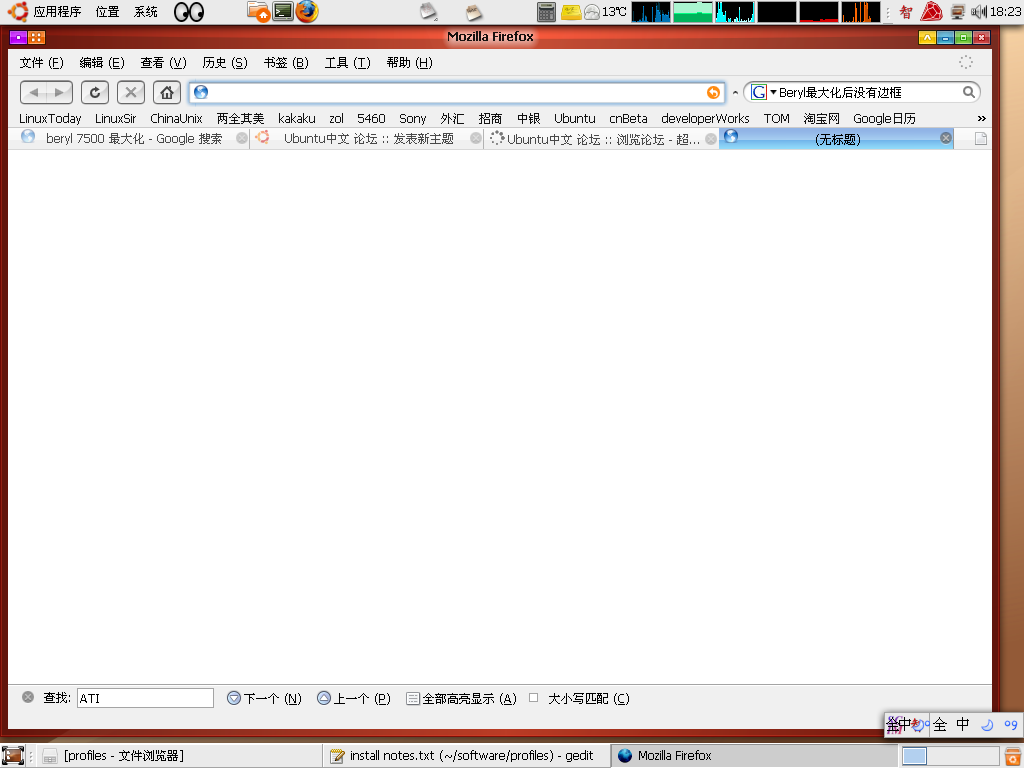
Task: Click the orange Go arrow in address bar
Action: [x=713, y=92]
